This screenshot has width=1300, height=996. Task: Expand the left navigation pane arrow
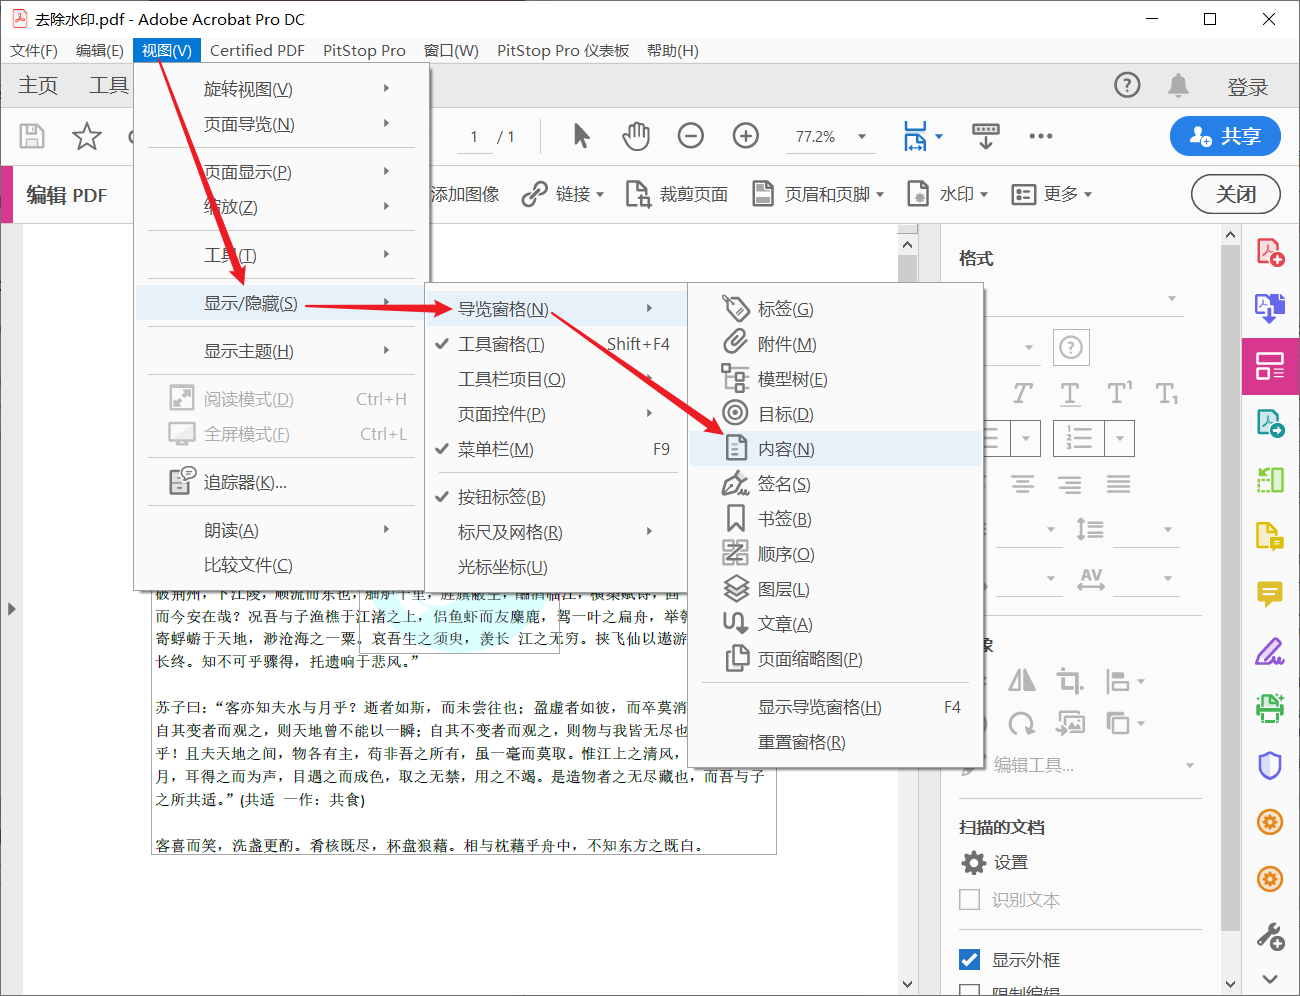coord(11,608)
